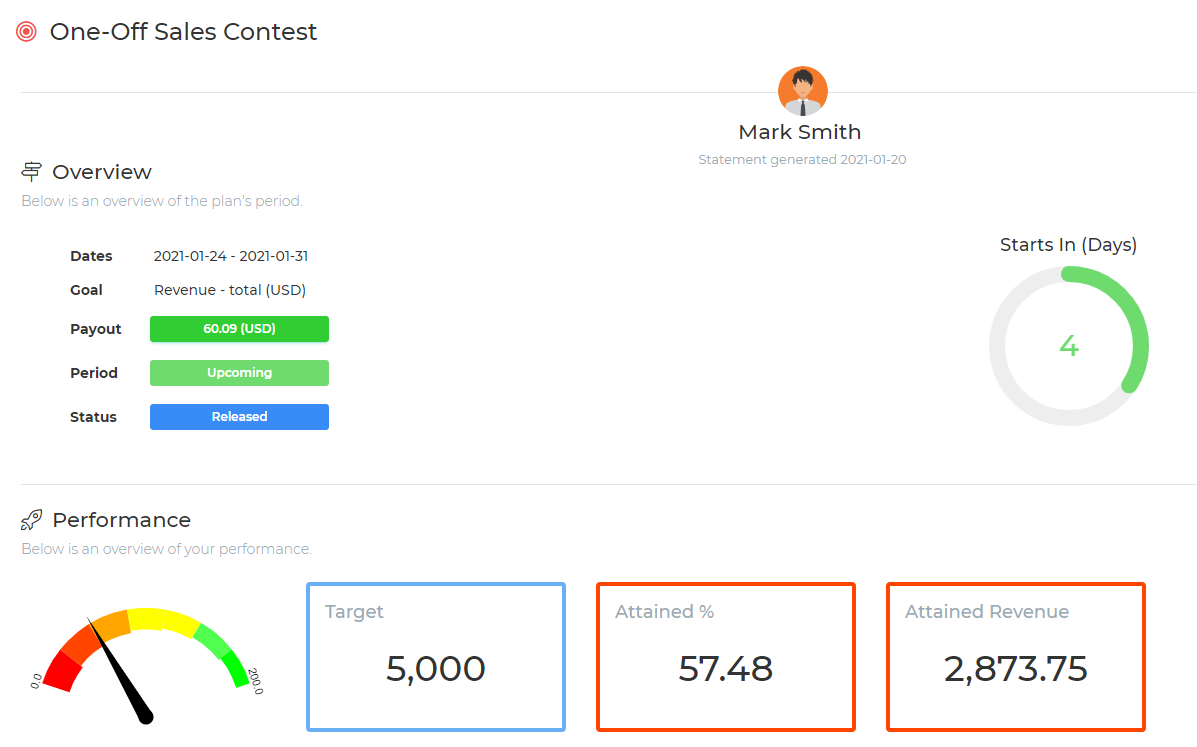Image resolution: width=1197 pixels, height=747 pixels.
Task: Click the Starts In (Days) circular progress ring
Action: 1136,320
